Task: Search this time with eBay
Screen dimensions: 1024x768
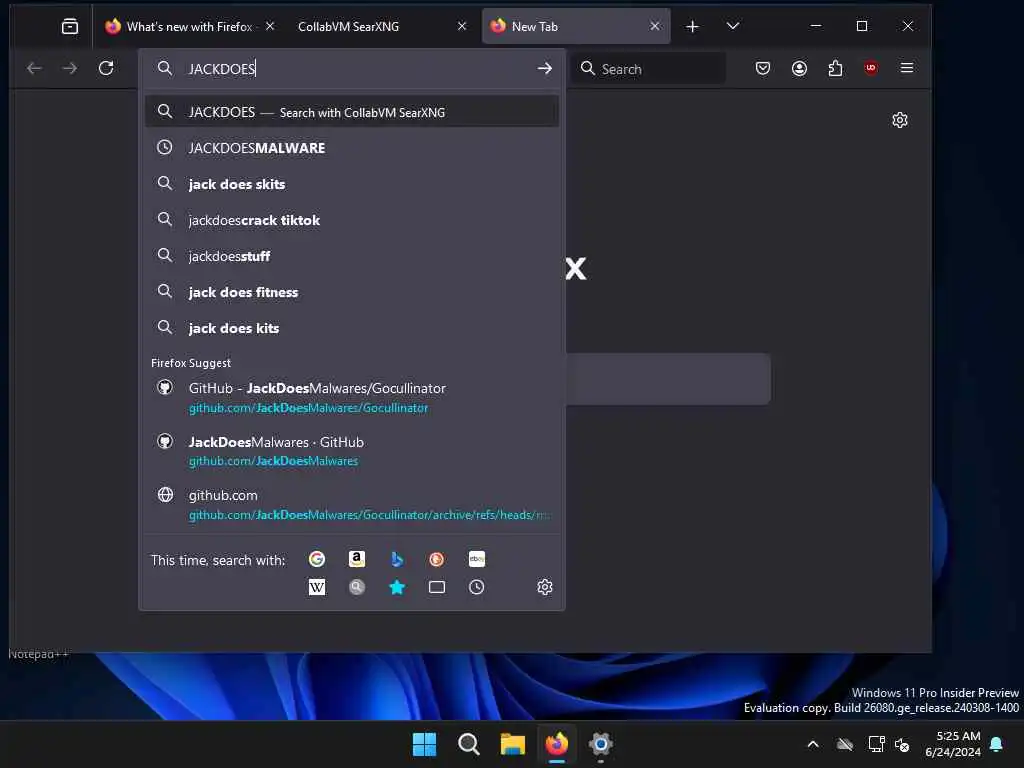Action: click(477, 559)
